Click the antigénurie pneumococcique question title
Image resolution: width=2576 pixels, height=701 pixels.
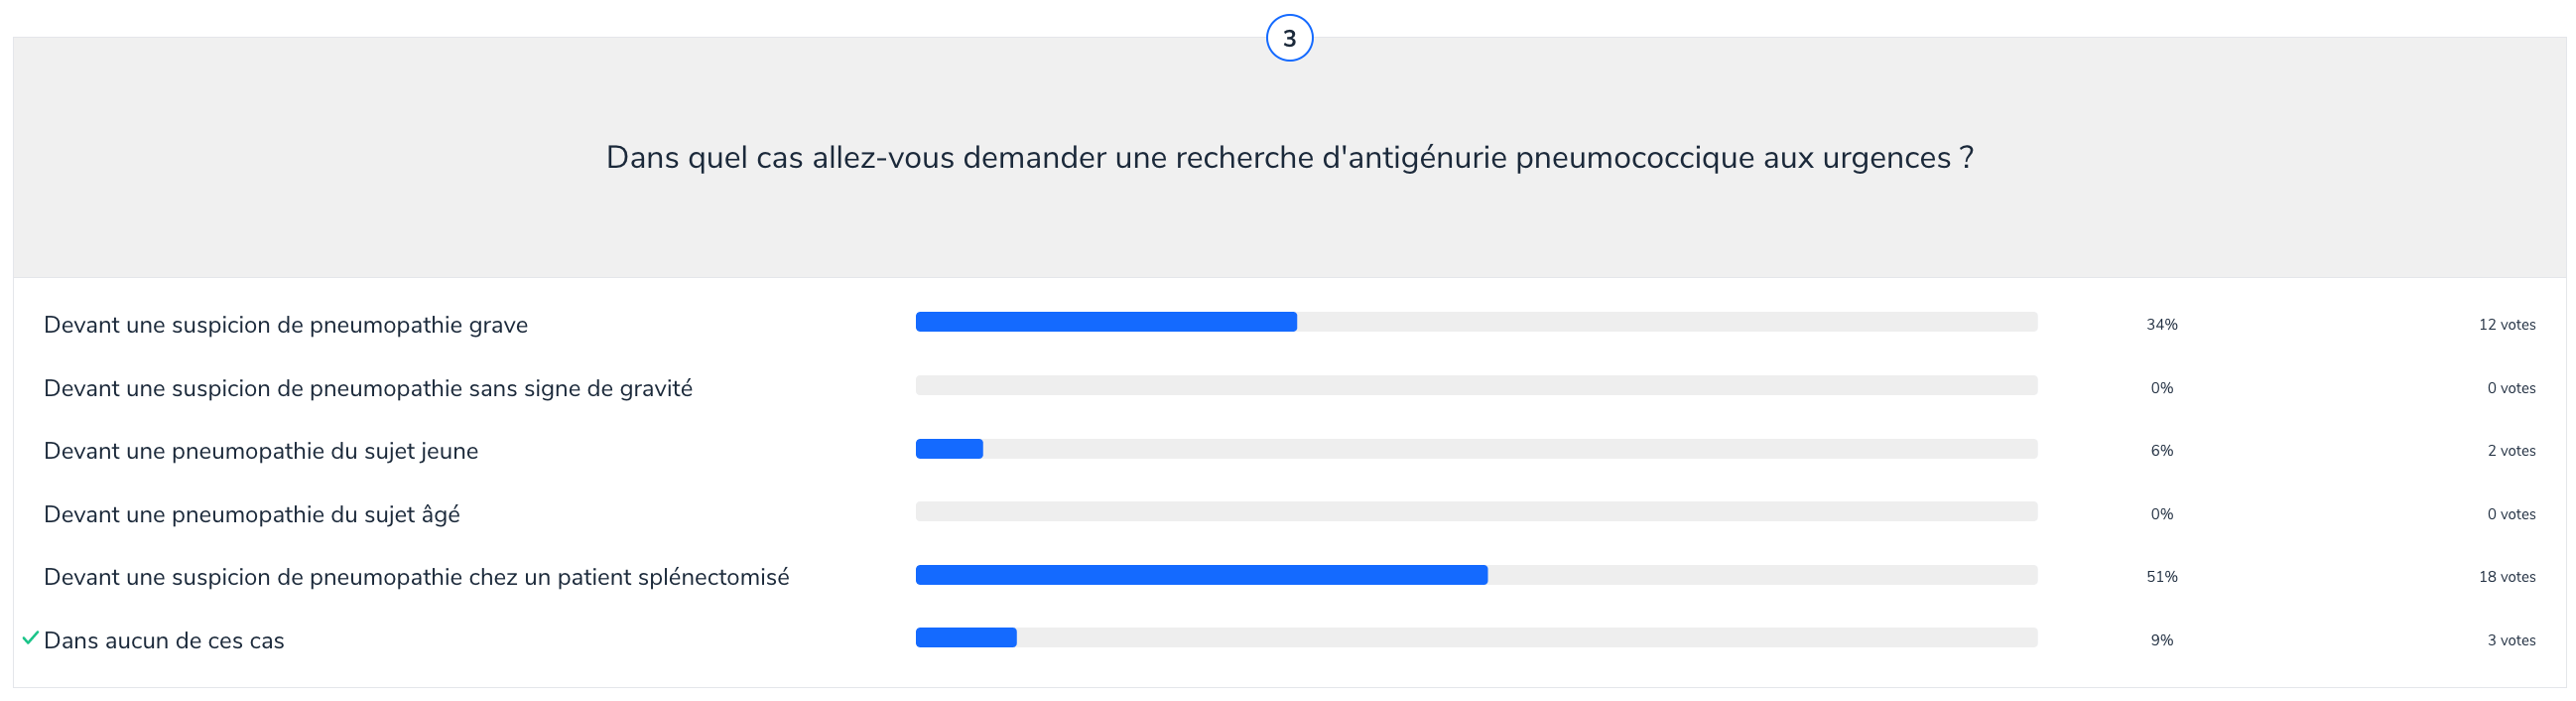[1289, 158]
